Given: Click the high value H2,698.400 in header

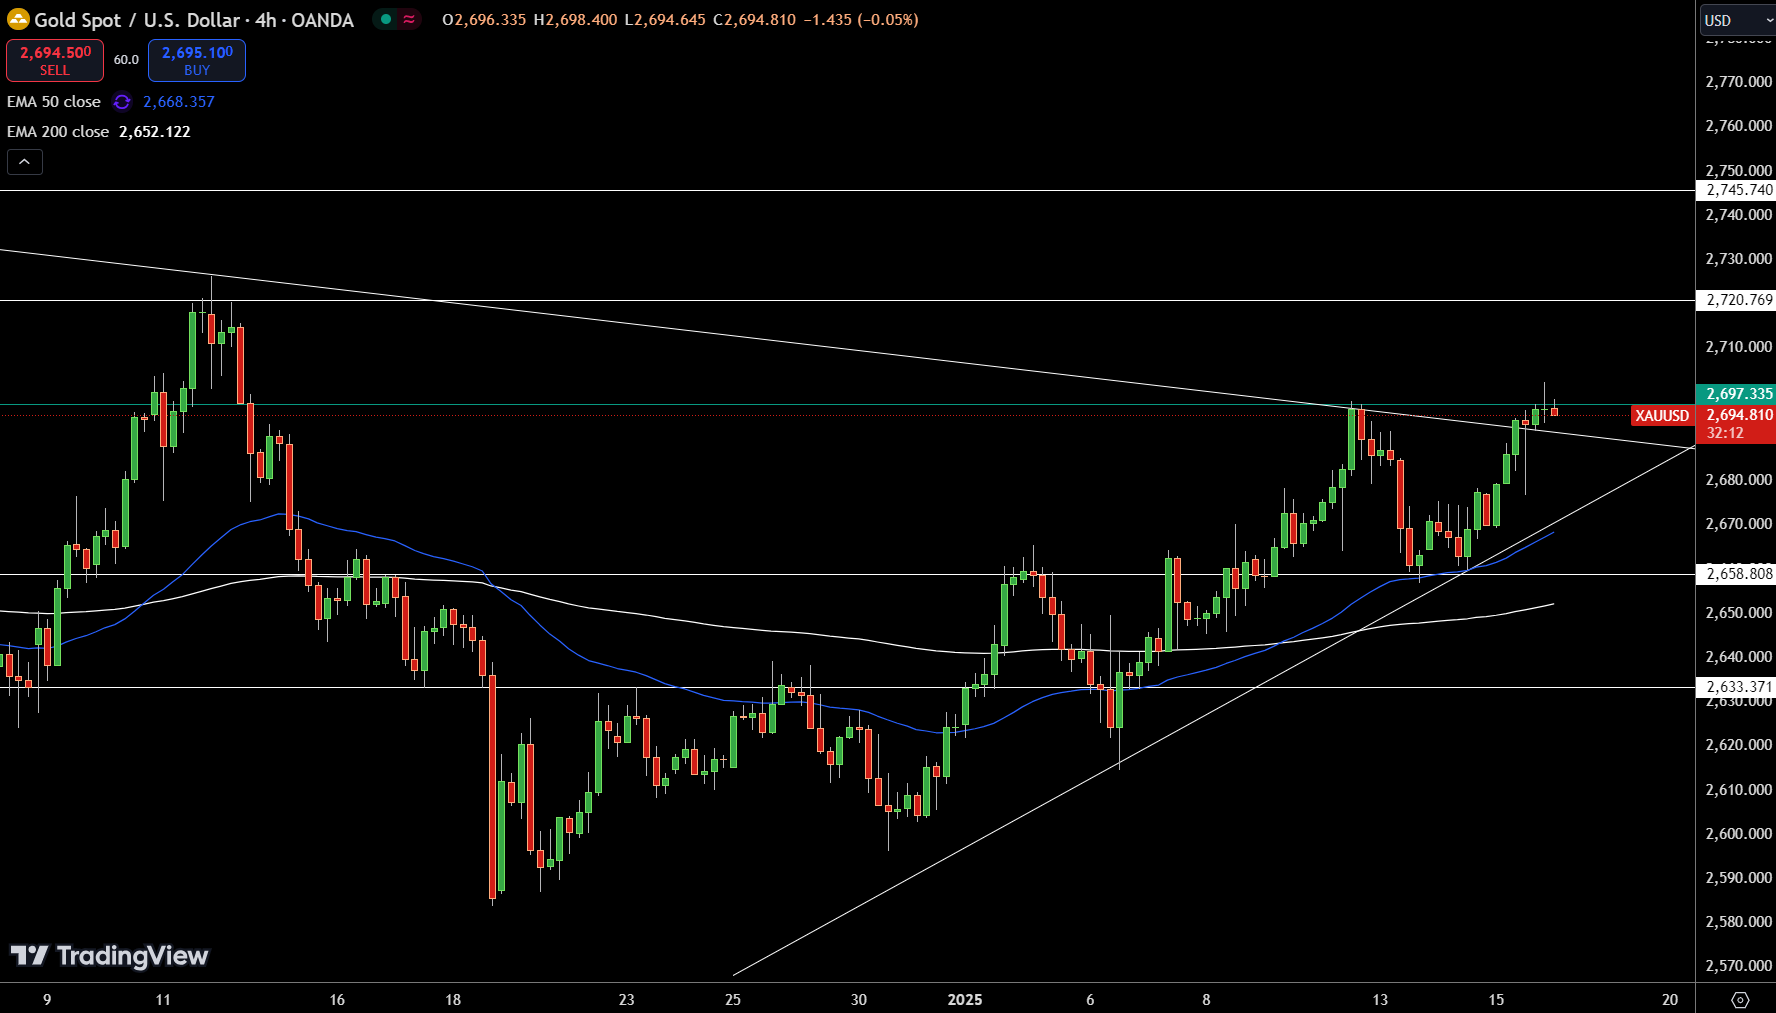Looking at the screenshot, I should click(x=575, y=20).
